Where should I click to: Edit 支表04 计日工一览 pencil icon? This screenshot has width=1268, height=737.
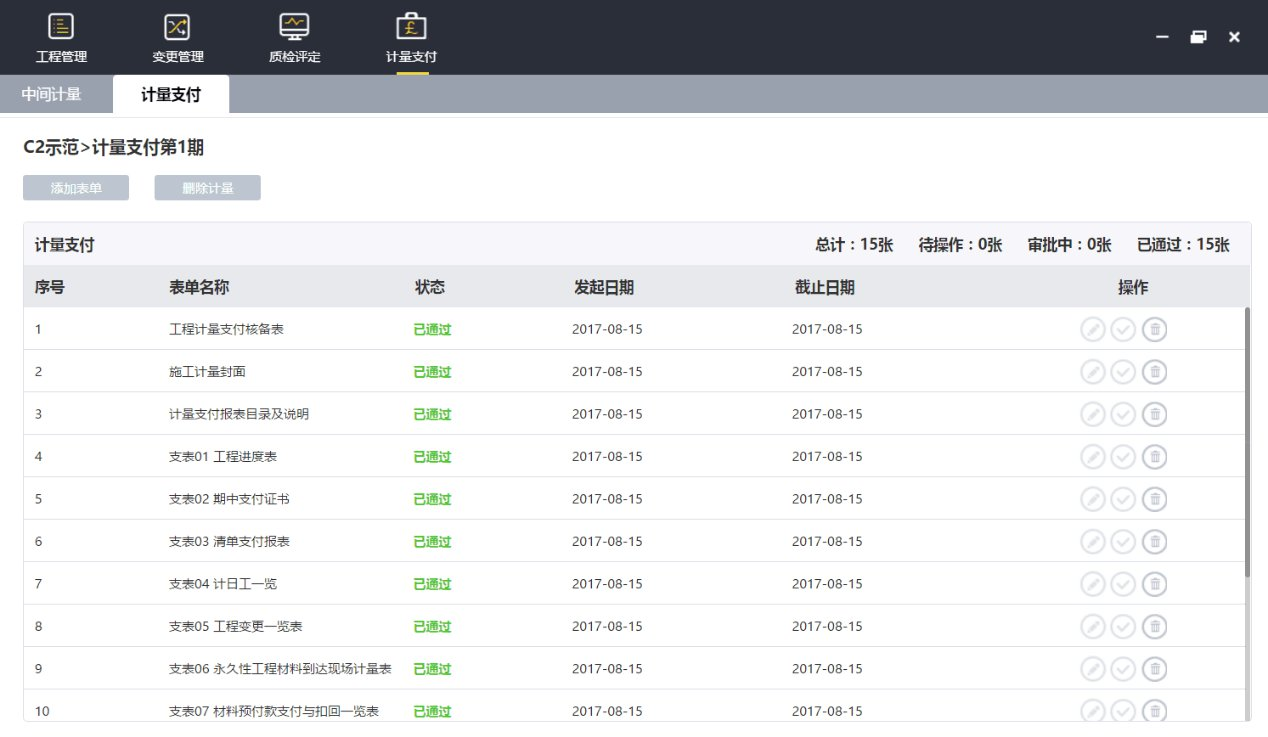tap(1093, 584)
